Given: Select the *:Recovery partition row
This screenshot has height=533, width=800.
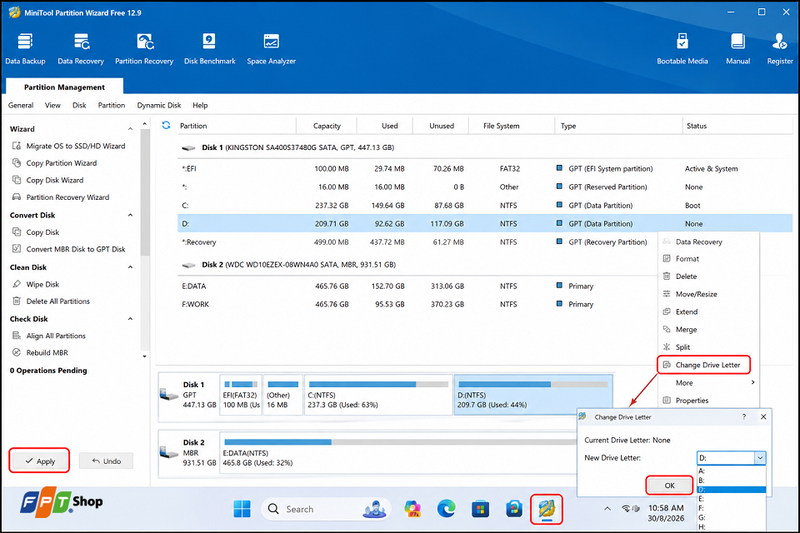Looking at the screenshot, I should coord(418,242).
